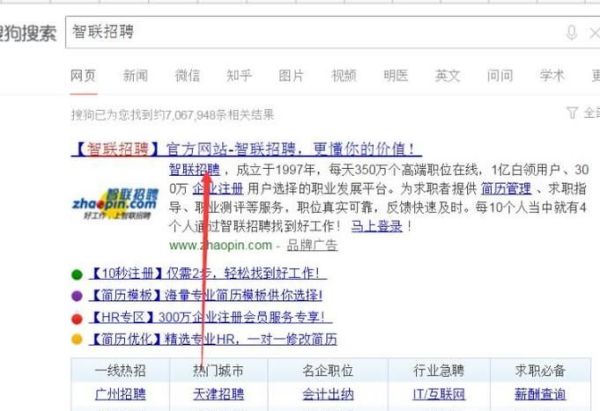Click the 薪酬查询 link
The width and height of the screenshot is (600, 411).
(540, 394)
